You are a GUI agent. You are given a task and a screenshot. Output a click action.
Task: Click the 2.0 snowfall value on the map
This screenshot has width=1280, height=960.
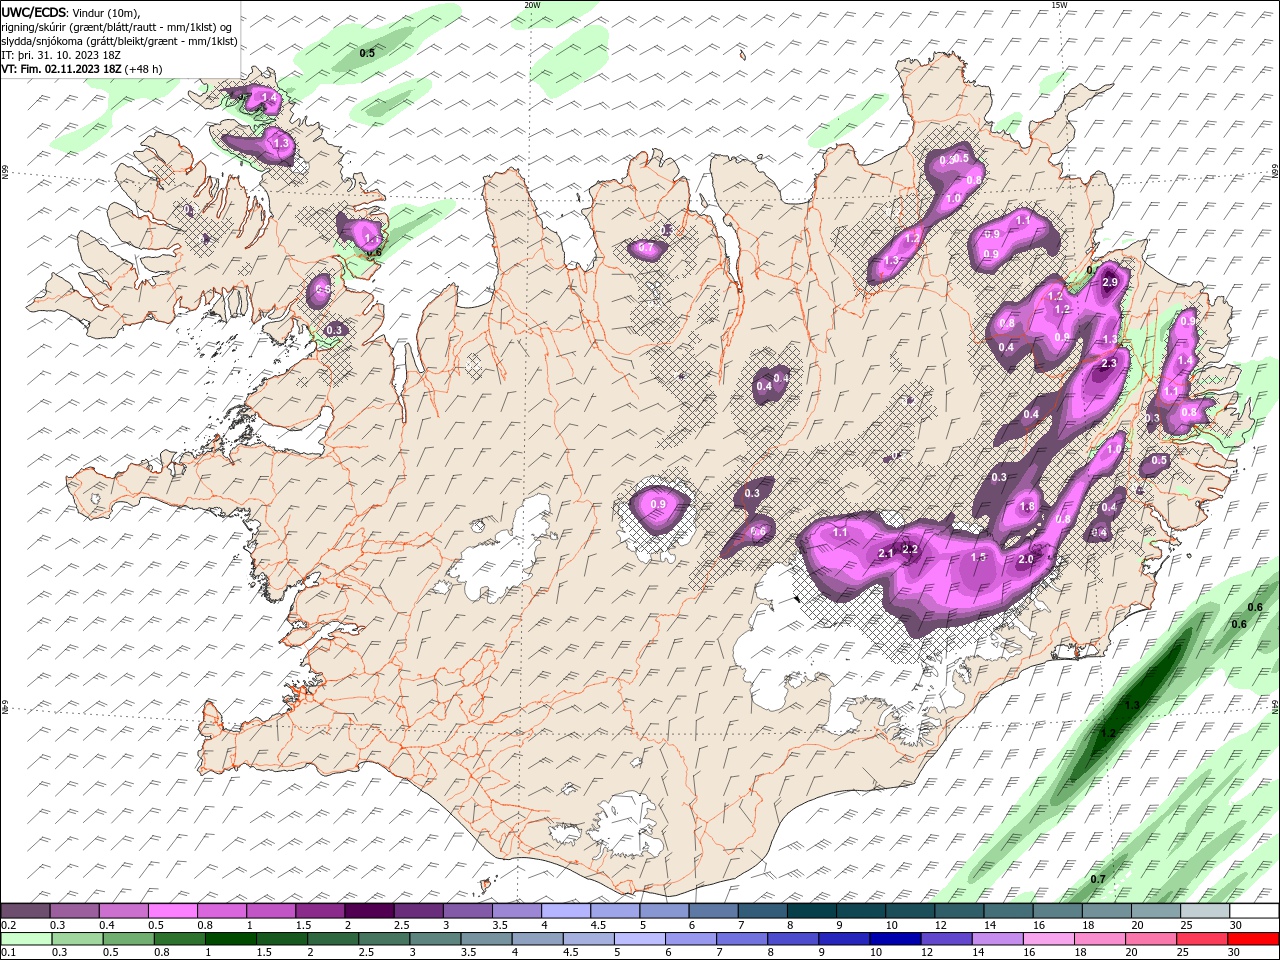pos(1025,560)
